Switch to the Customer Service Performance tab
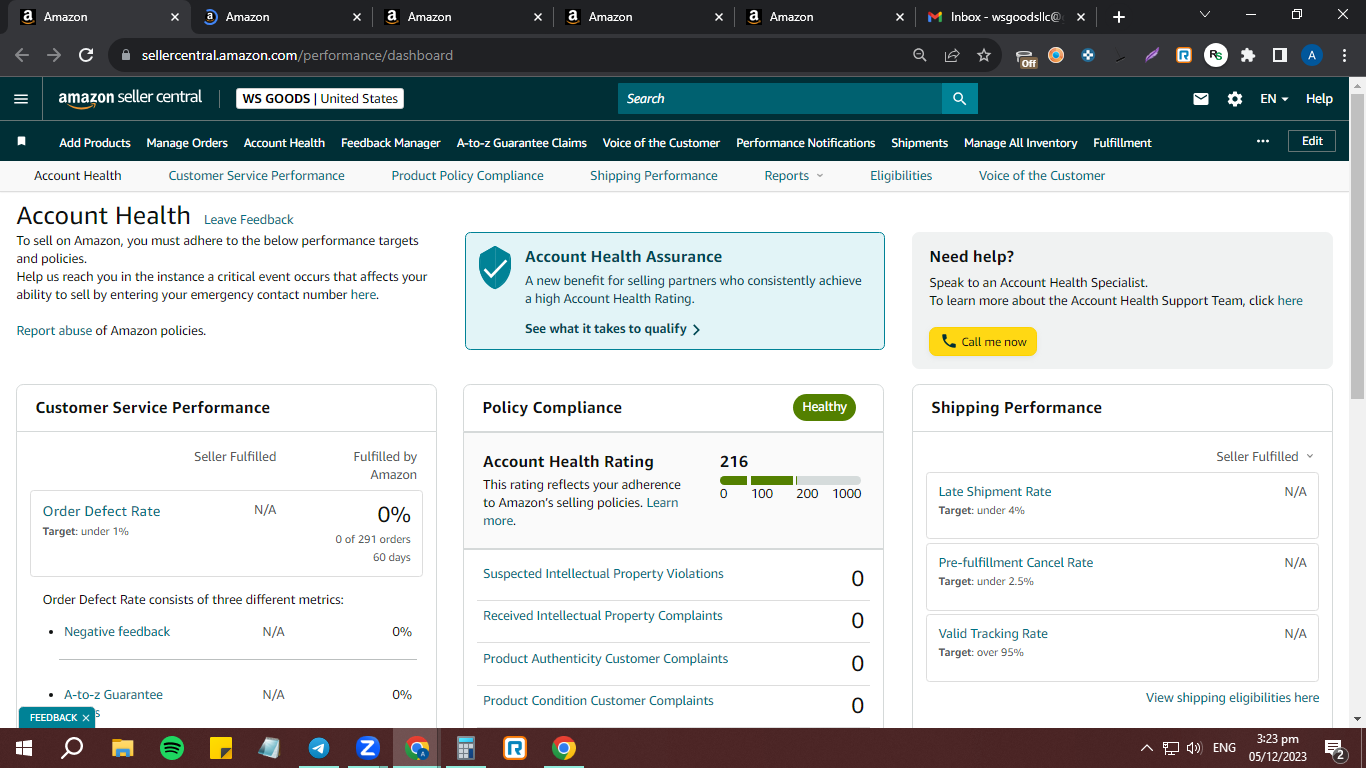 (256, 175)
